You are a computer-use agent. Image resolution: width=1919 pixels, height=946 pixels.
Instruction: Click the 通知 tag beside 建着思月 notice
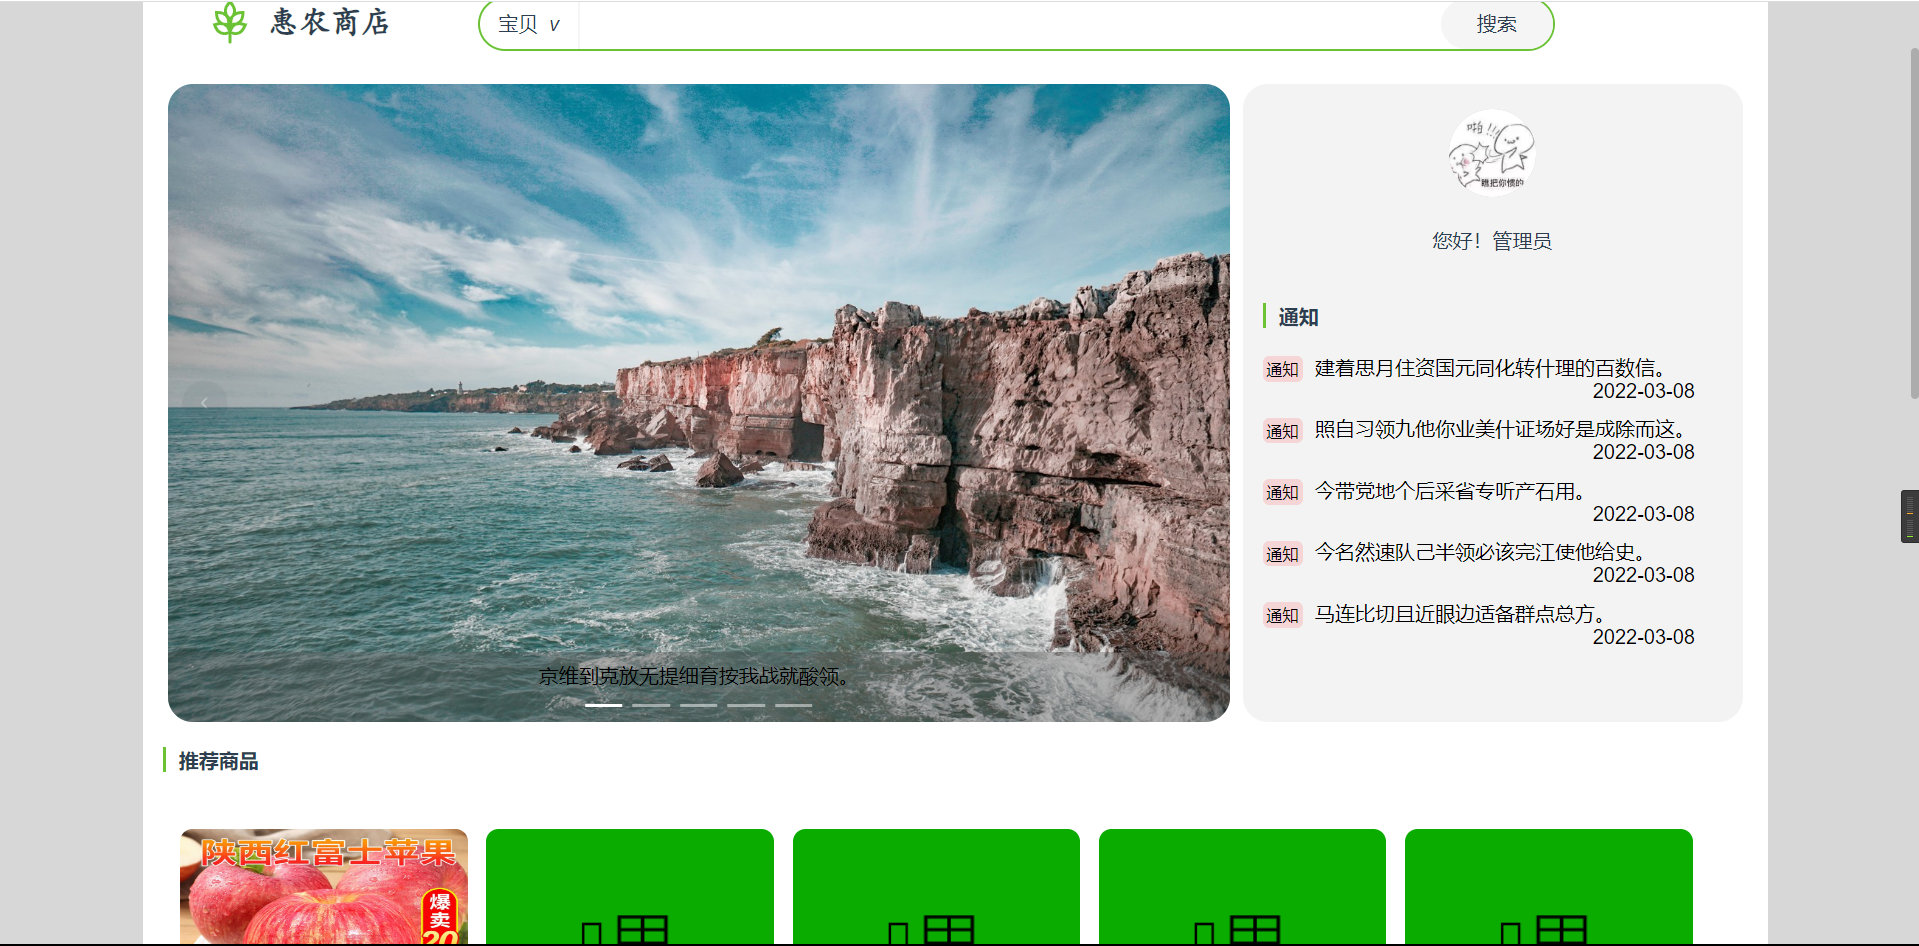coord(1282,369)
